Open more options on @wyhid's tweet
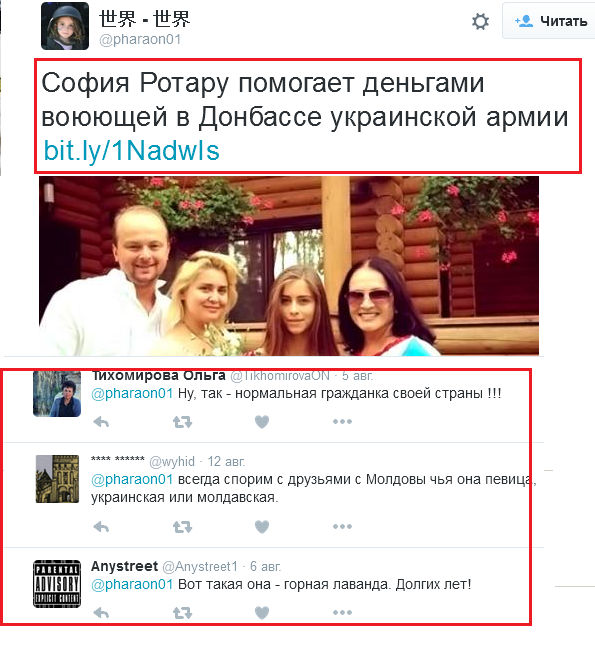The width and height of the screenshot is (595, 647). click(342, 527)
